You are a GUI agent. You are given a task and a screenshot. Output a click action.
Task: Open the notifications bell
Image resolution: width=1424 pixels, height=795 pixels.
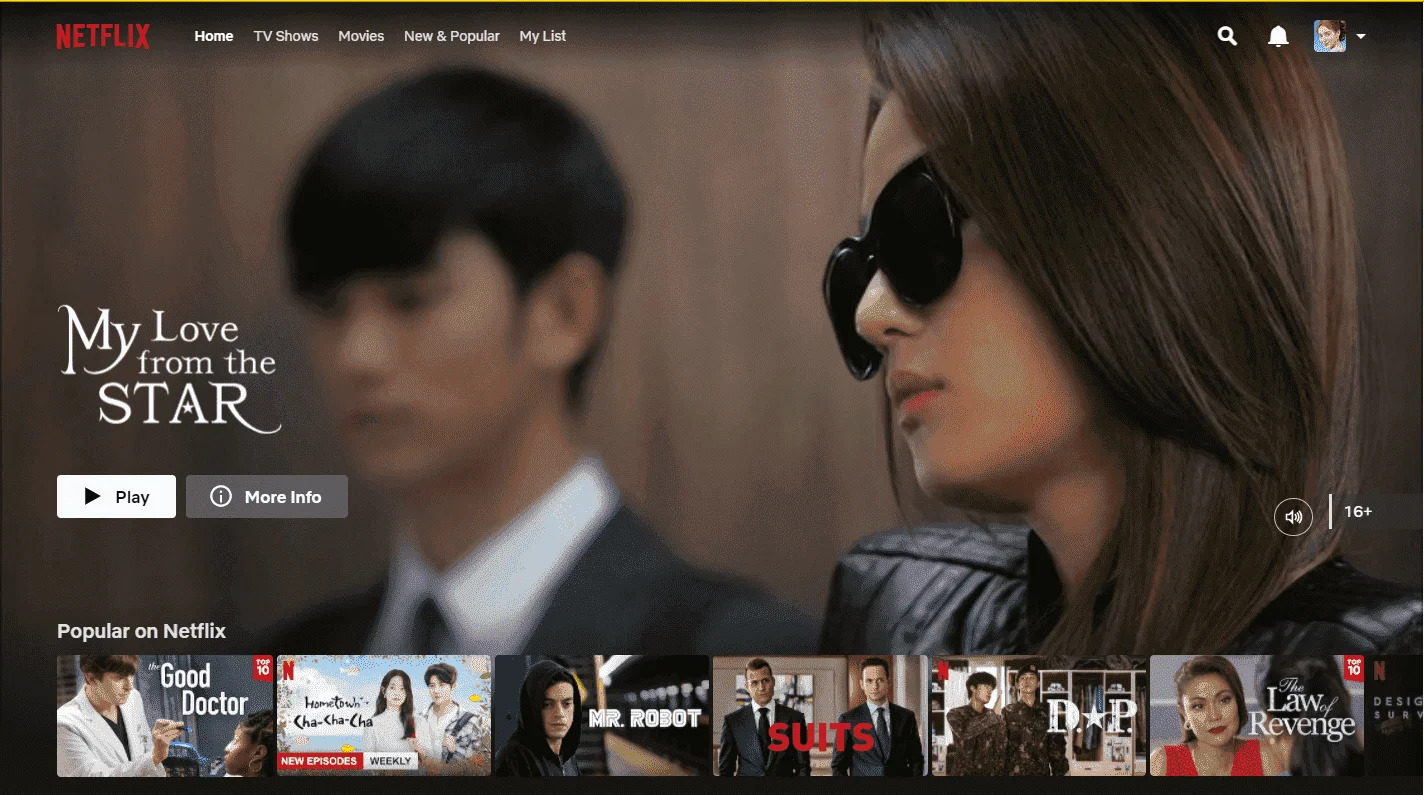[x=1278, y=36]
